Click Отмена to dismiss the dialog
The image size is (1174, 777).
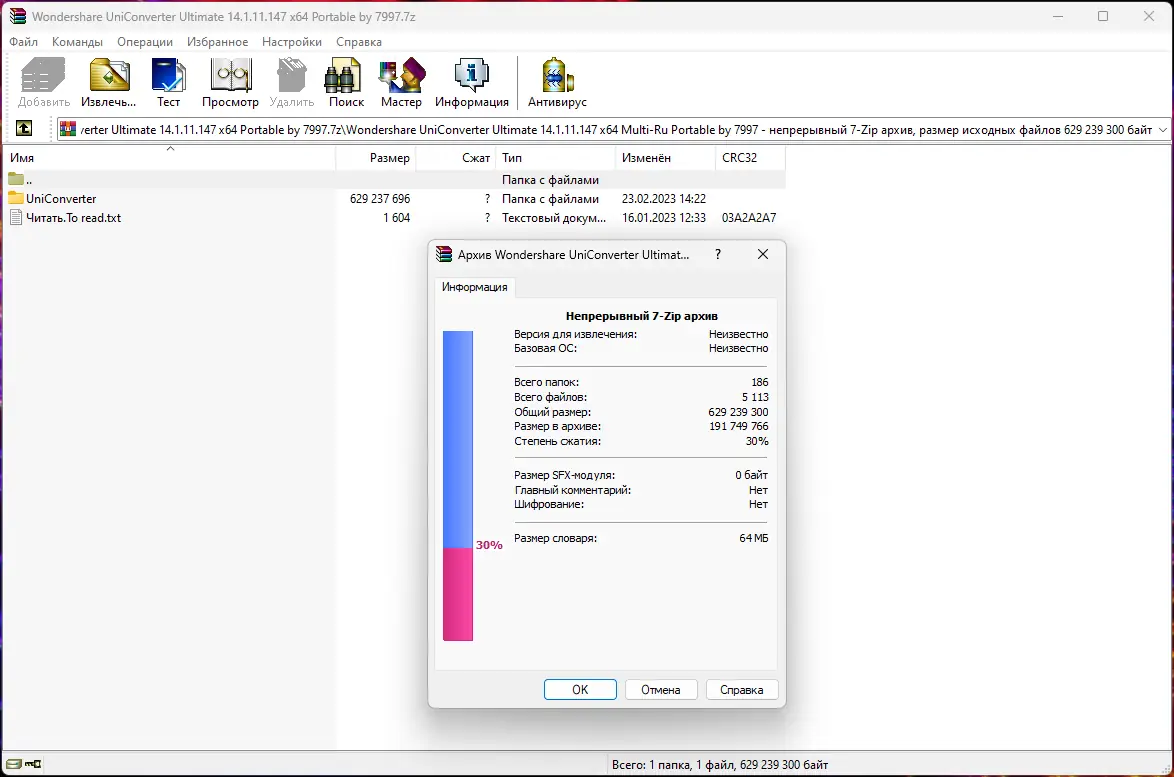coord(661,689)
